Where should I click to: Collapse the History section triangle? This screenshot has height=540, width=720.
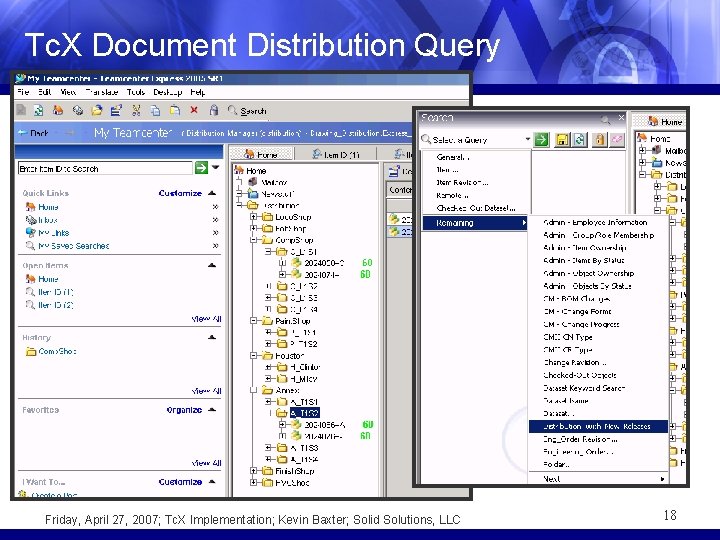click(x=212, y=337)
